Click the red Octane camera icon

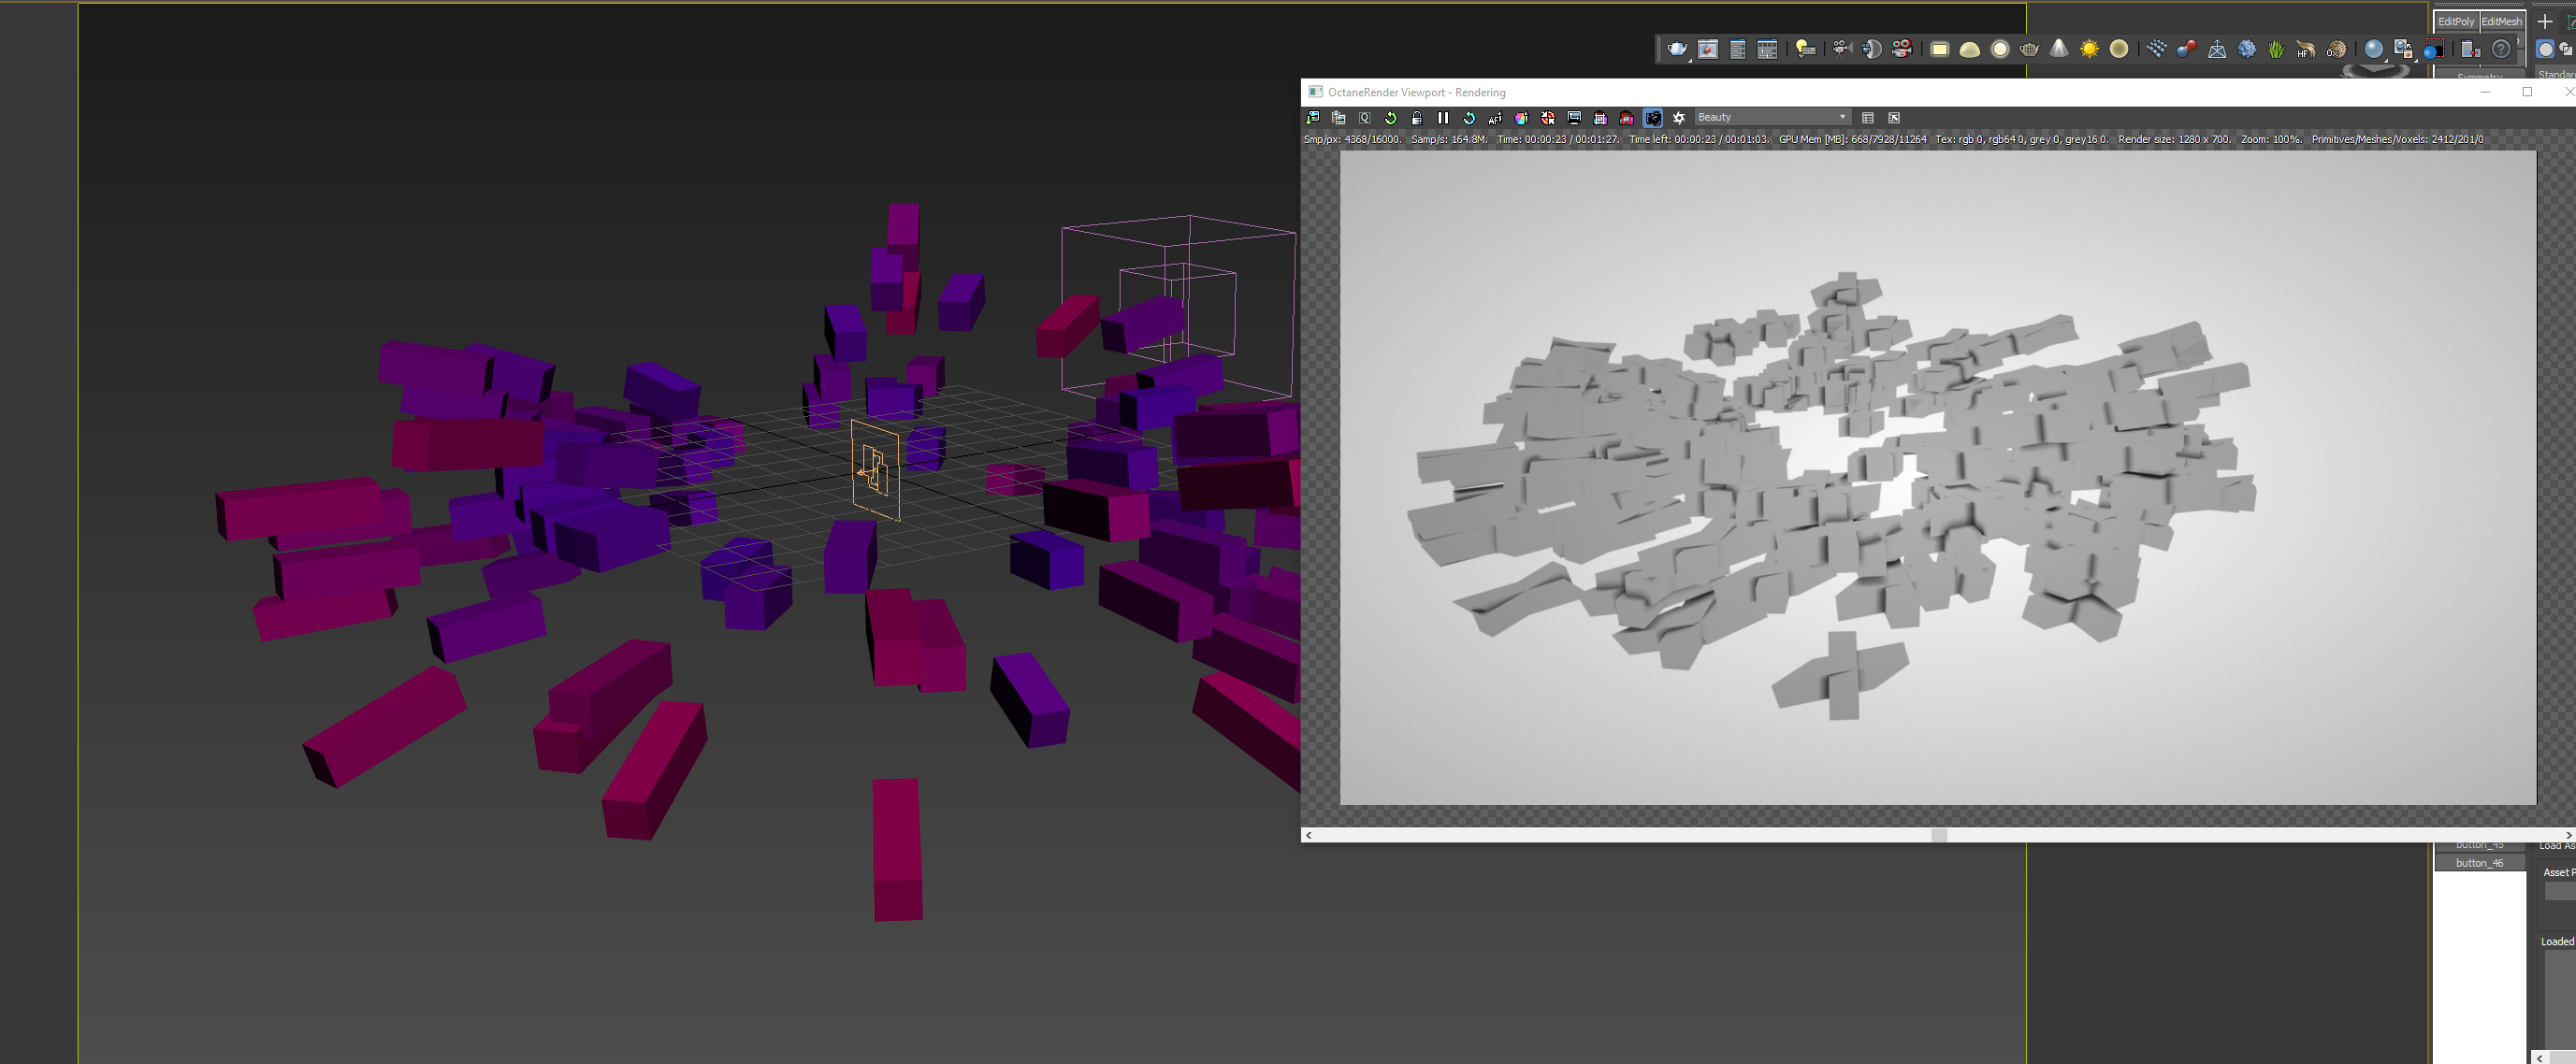tap(1902, 49)
